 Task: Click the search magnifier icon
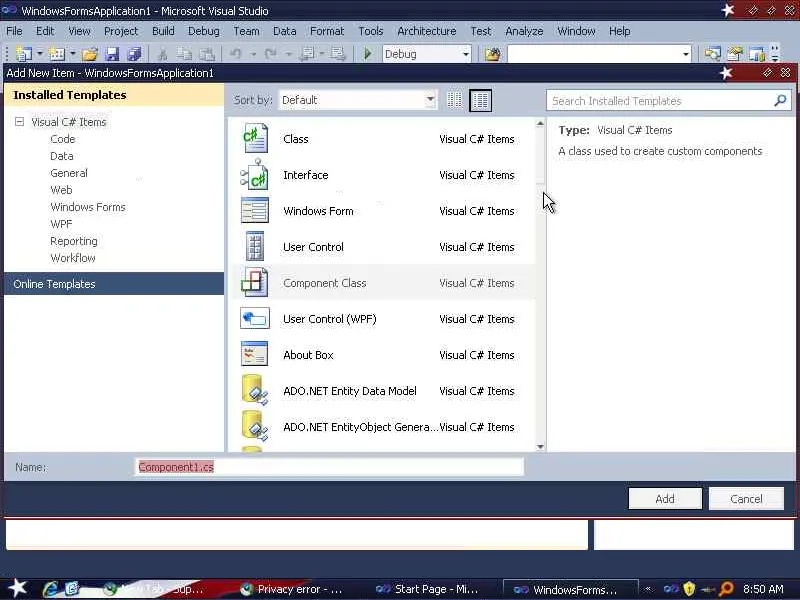(780, 101)
